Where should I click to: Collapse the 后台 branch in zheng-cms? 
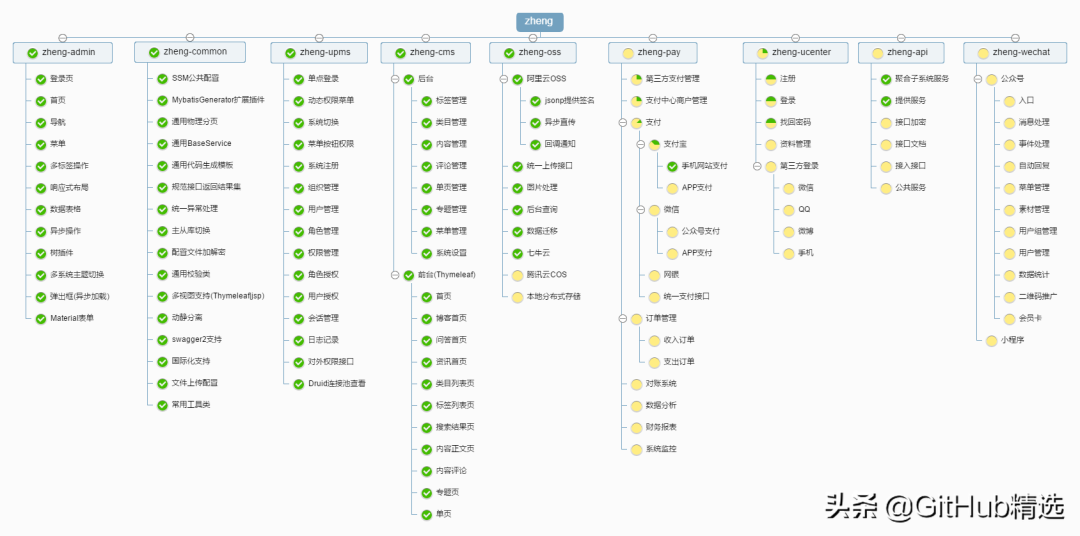click(395, 79)
